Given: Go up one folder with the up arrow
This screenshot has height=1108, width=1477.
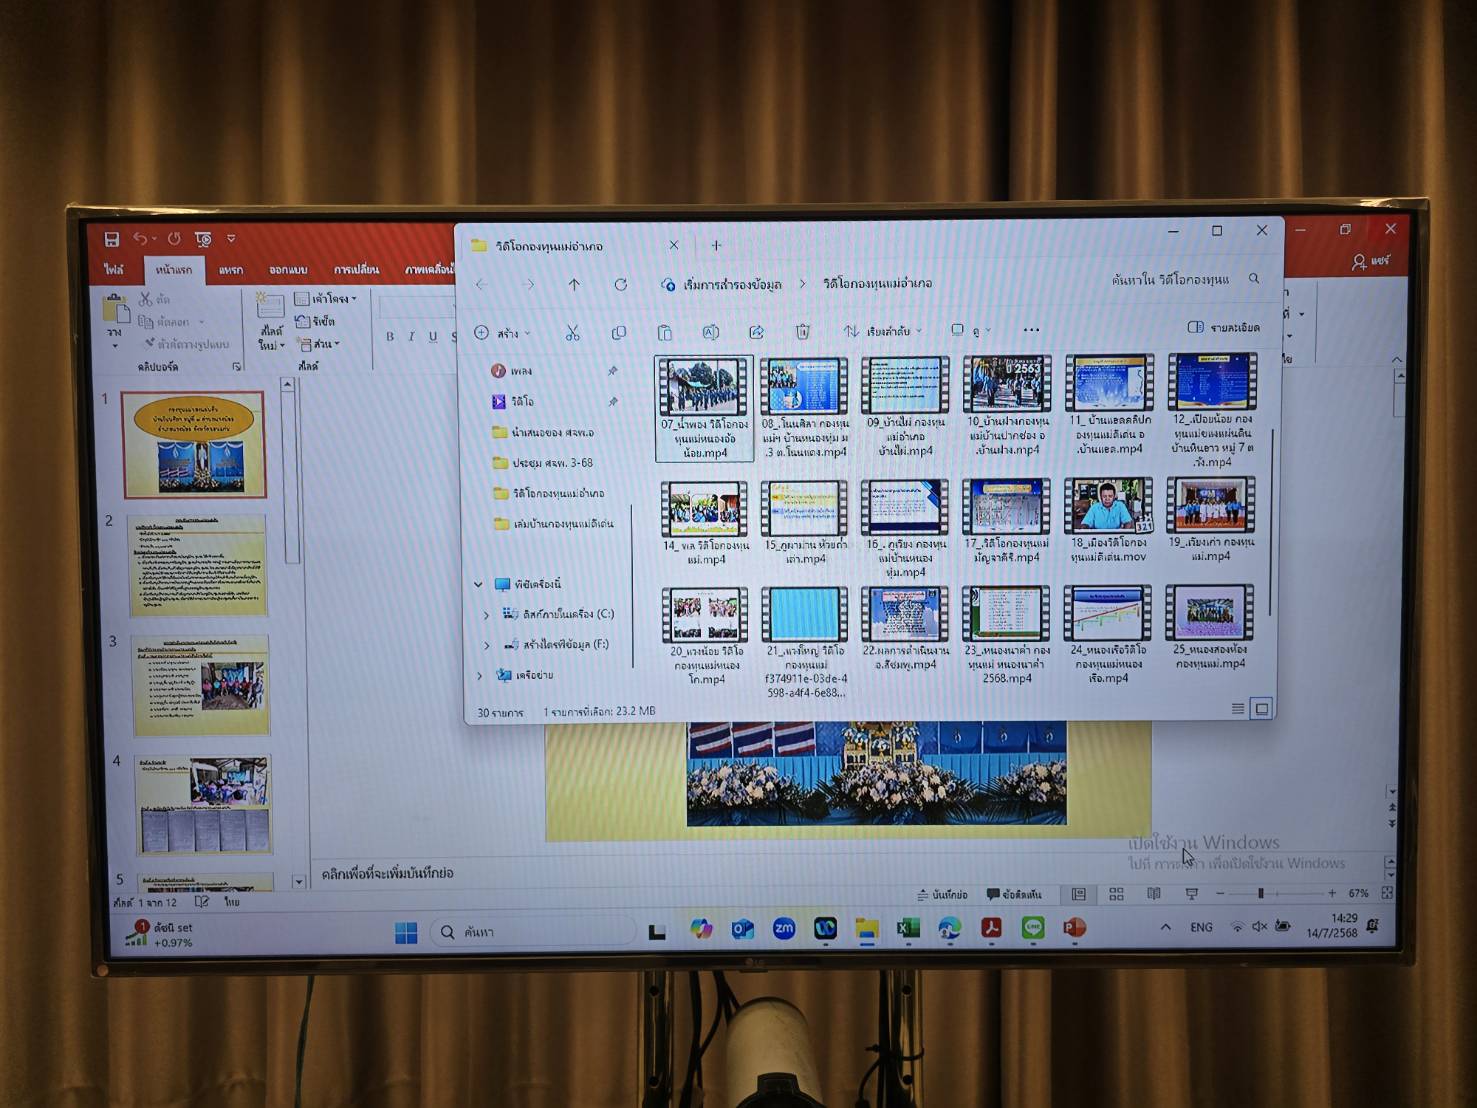Looking at the screenshot, I should [574, 285].
